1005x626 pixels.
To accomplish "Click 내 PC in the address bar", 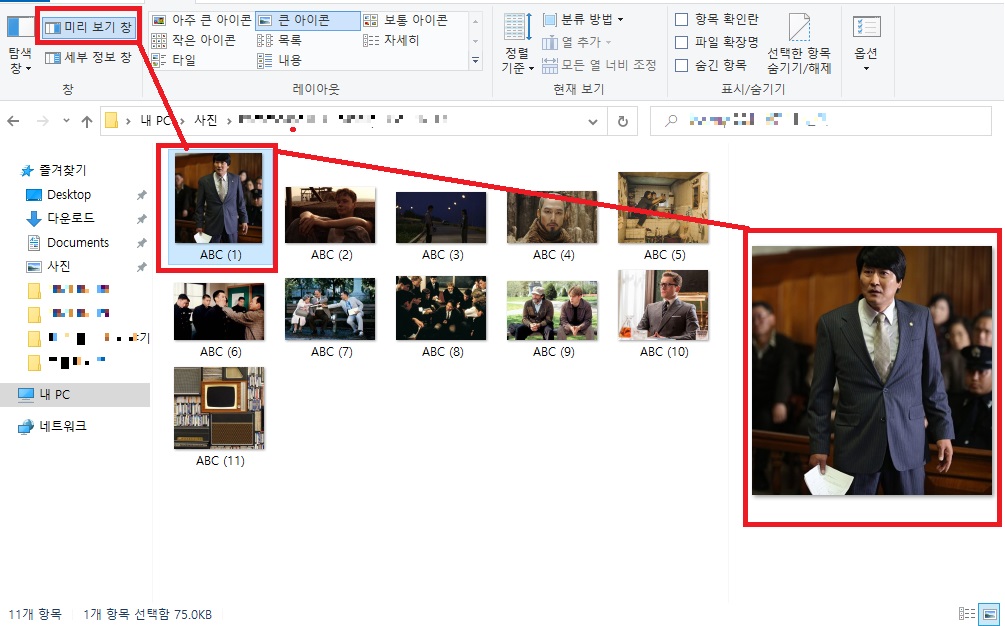I will (156, 120).
